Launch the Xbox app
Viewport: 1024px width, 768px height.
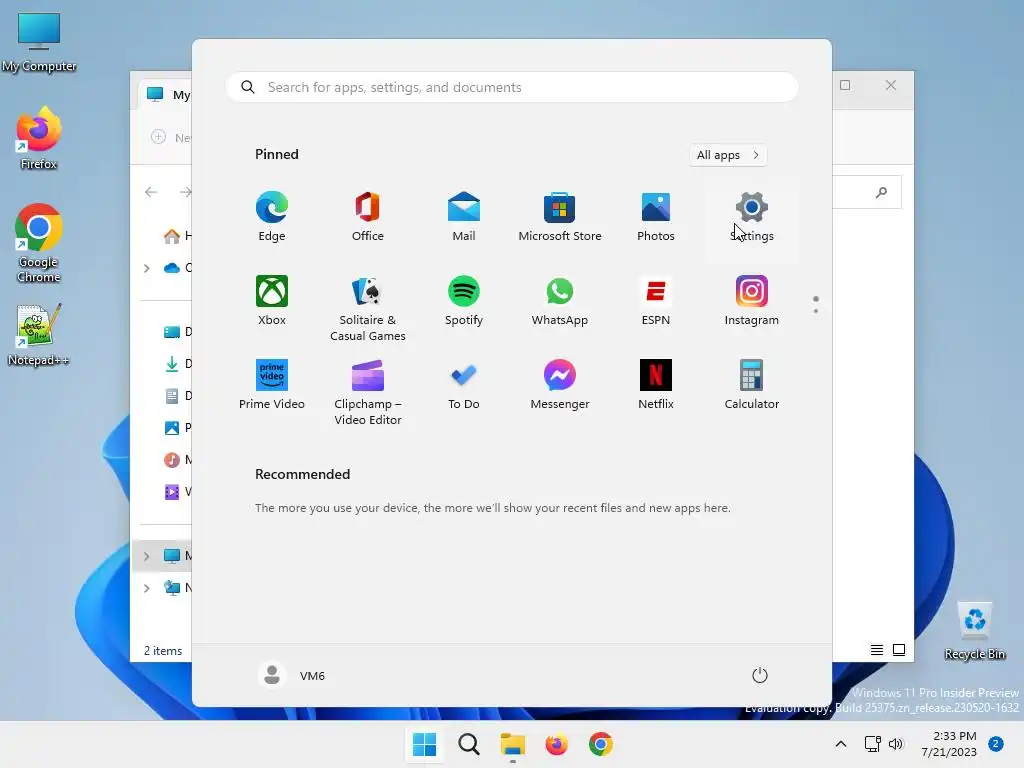click(x=272, y=300)
